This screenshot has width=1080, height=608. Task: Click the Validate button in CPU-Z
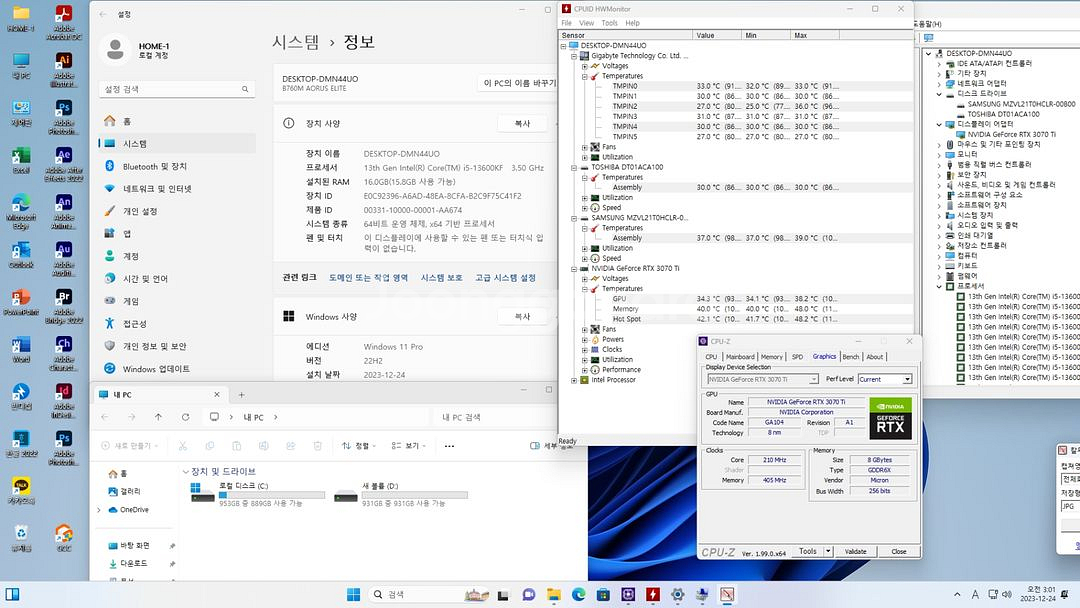pos(855,552)
